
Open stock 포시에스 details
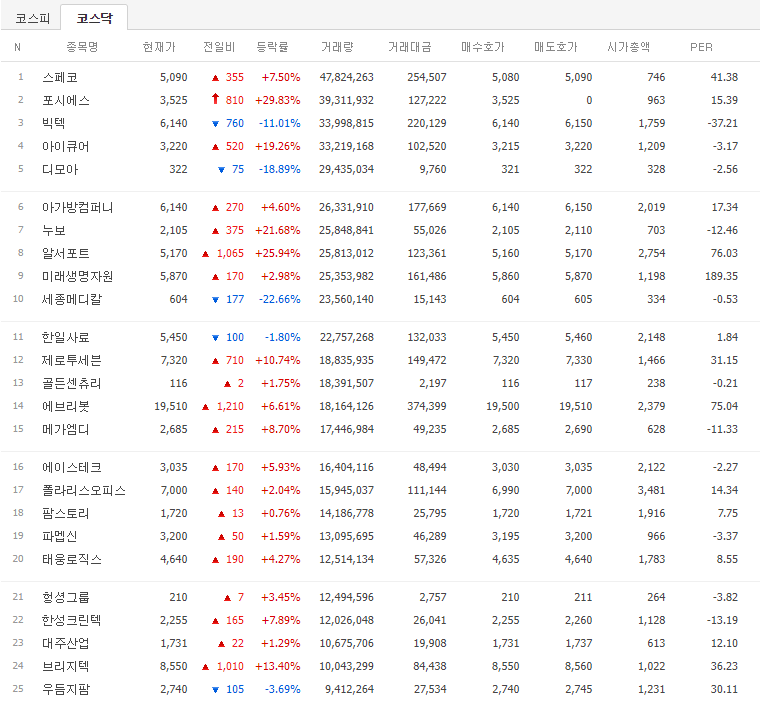click(x=66, y=100)
